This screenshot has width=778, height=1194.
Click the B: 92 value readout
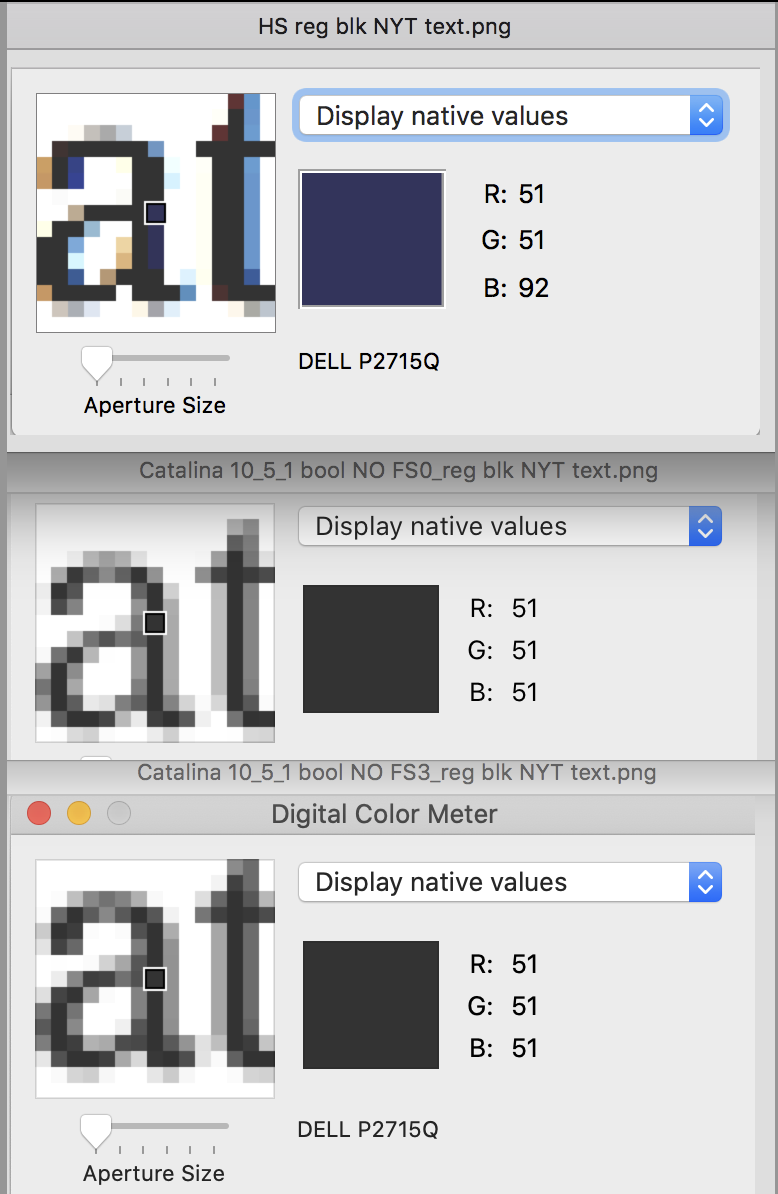[x=516, y=288]
